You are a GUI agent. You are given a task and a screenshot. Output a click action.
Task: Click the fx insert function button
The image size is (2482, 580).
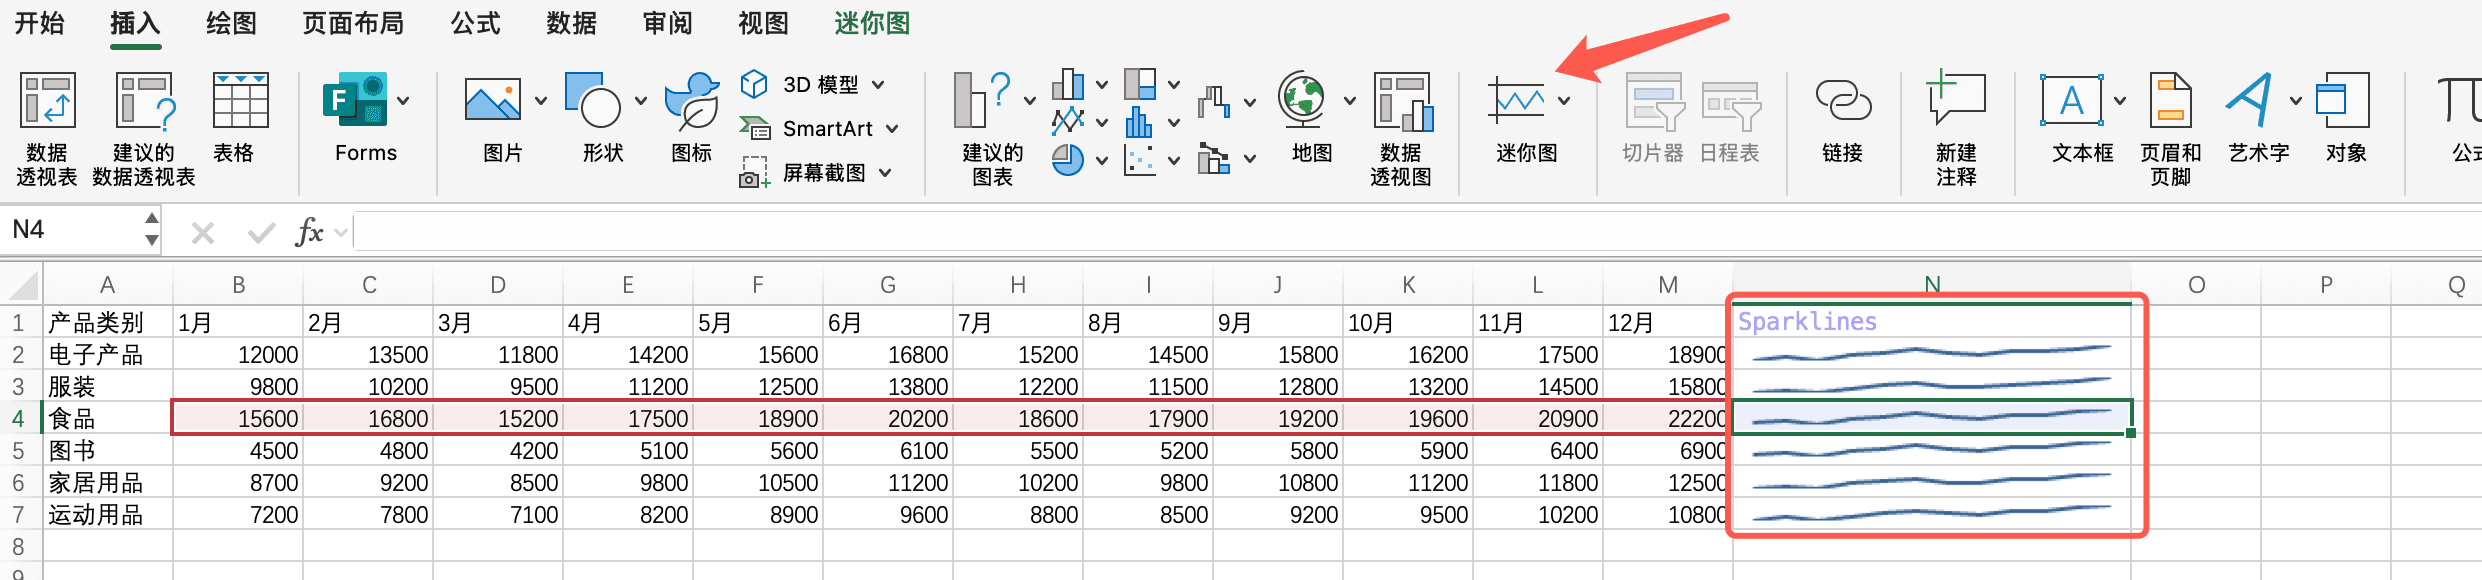(x=309, y=233)
